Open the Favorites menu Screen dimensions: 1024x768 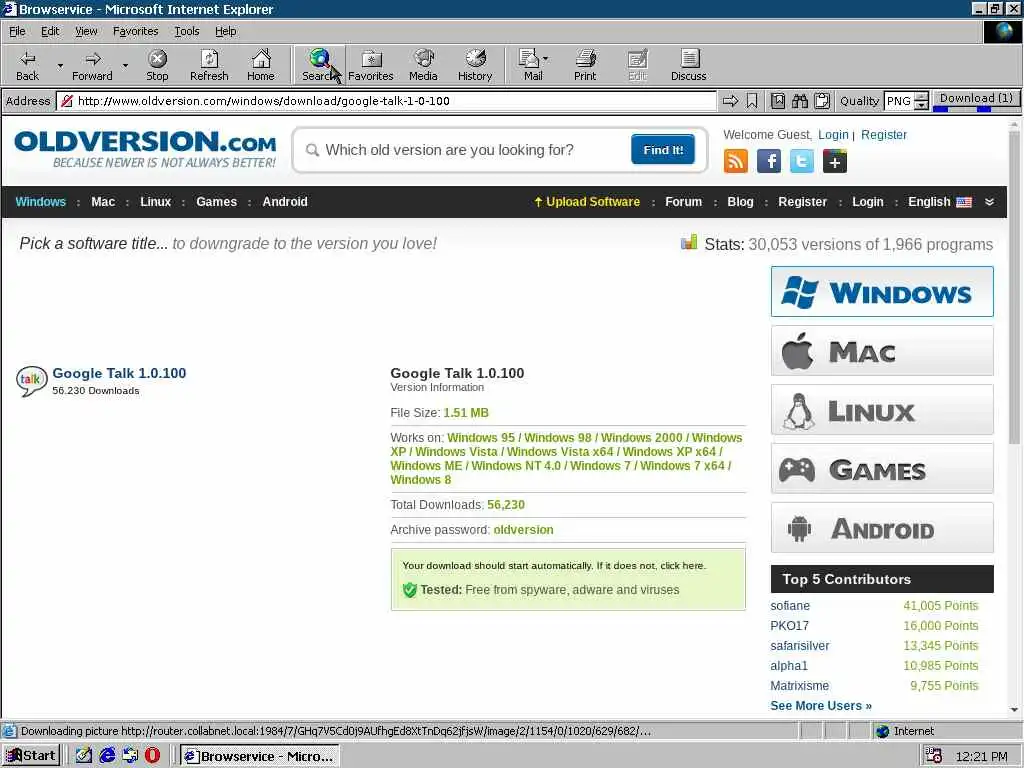[135, 31]
